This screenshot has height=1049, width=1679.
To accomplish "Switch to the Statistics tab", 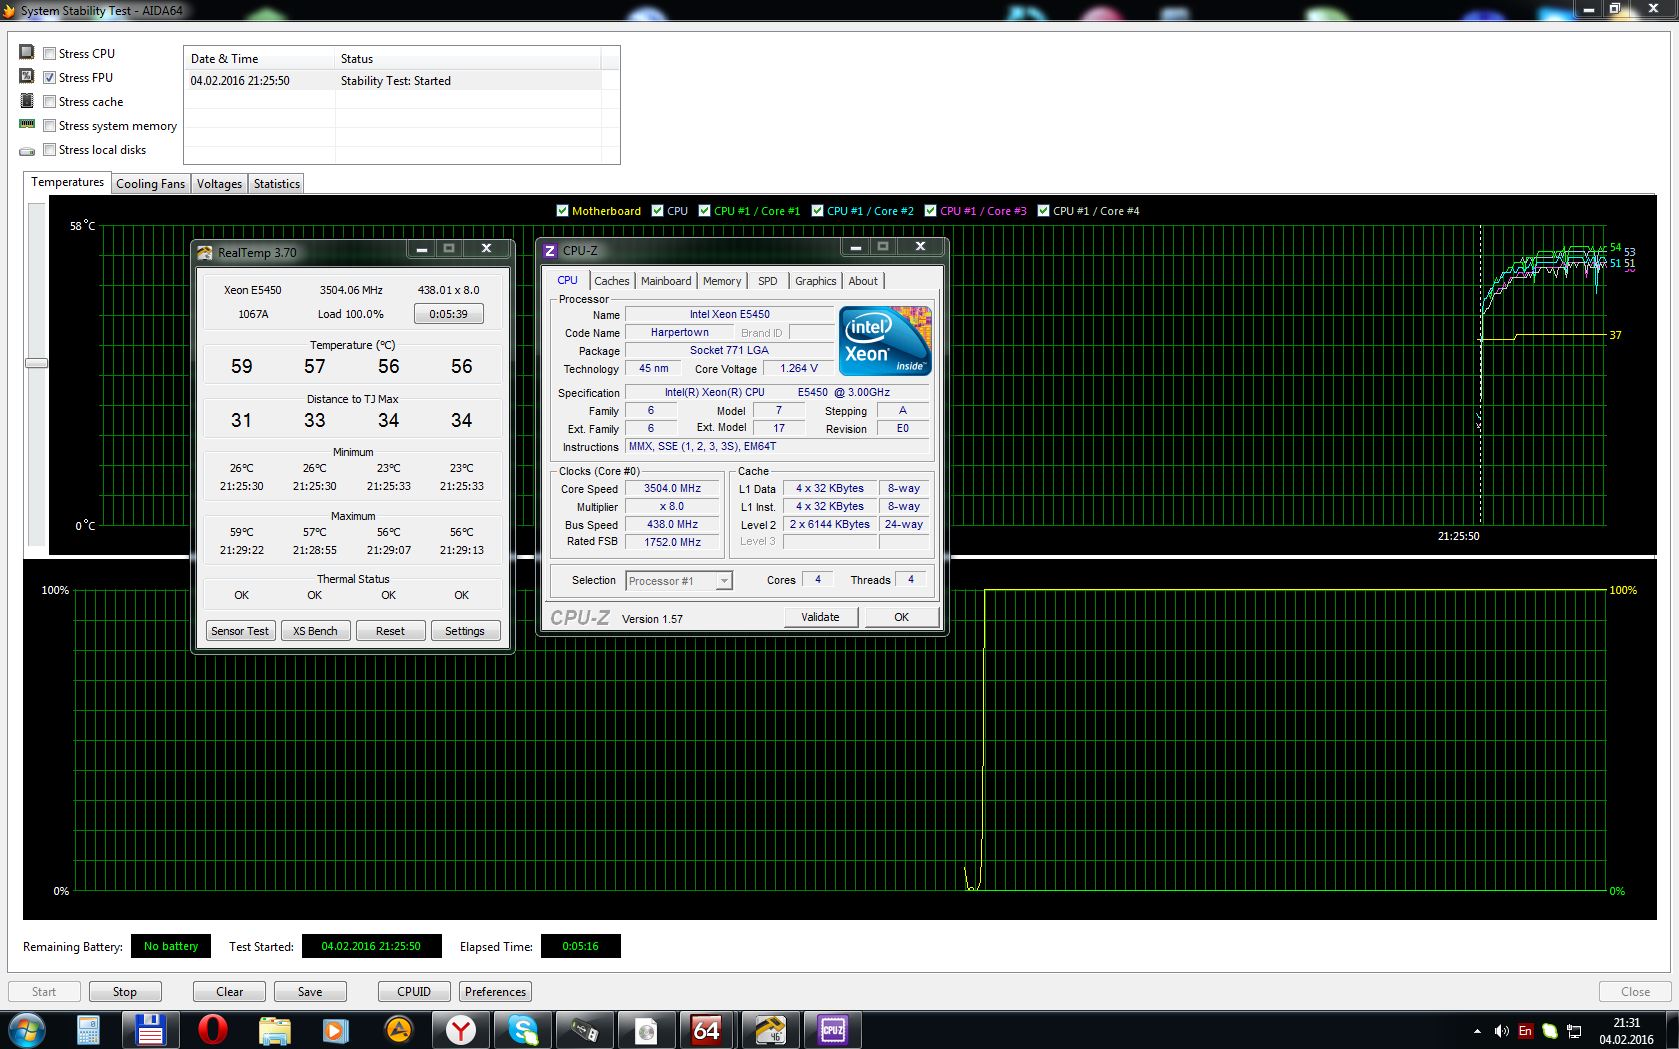I will pos(277,184).
